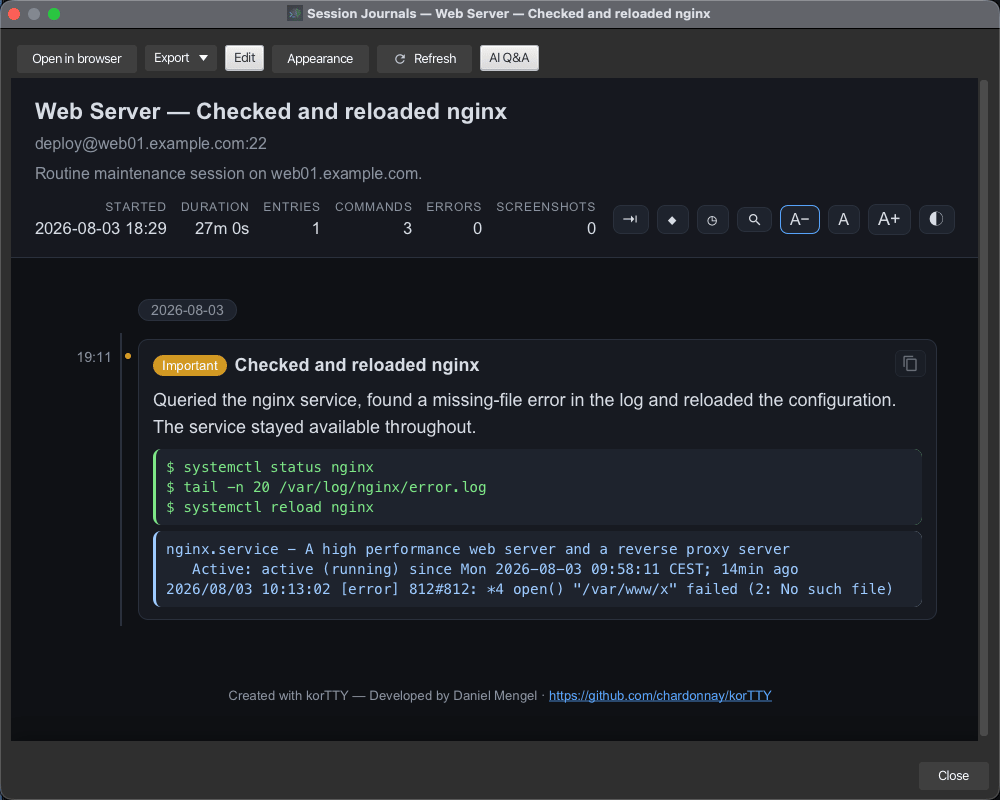Copy the nginx entry with clipboard icon
The height and width of the screenshot is (800, 1000).
coord(910,364)
